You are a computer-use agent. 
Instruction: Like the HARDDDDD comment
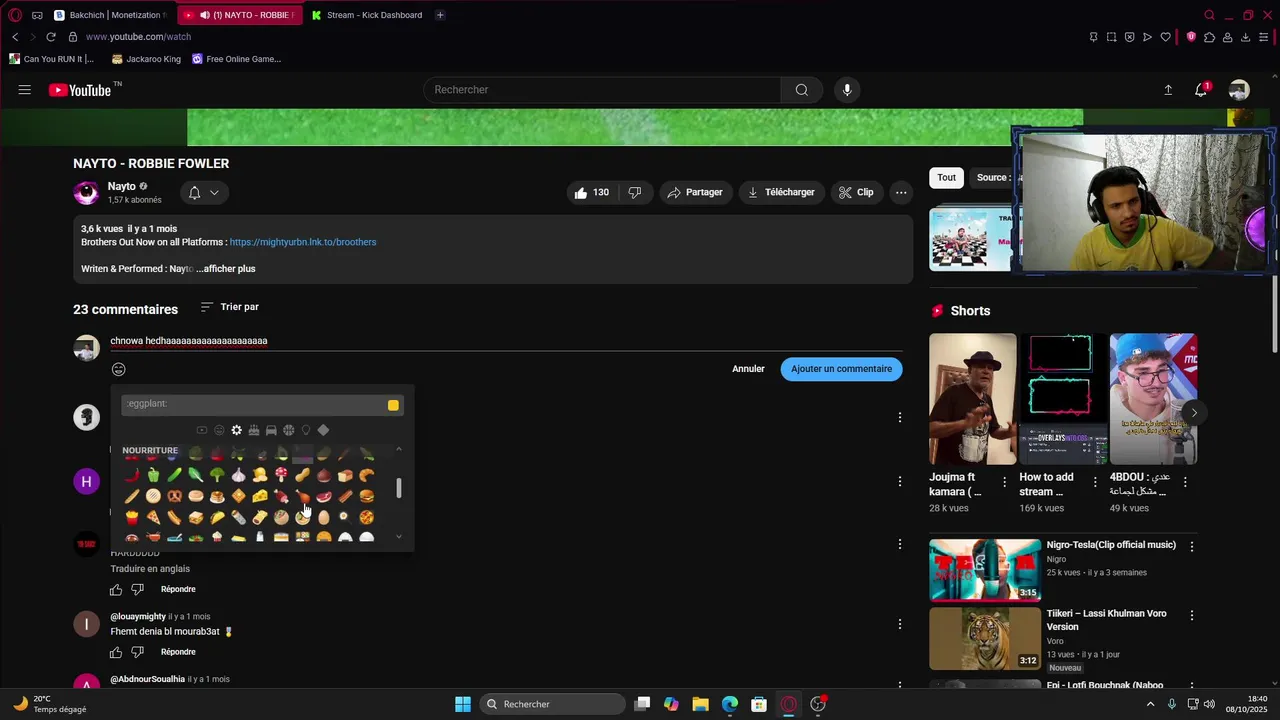coord(116,590)
